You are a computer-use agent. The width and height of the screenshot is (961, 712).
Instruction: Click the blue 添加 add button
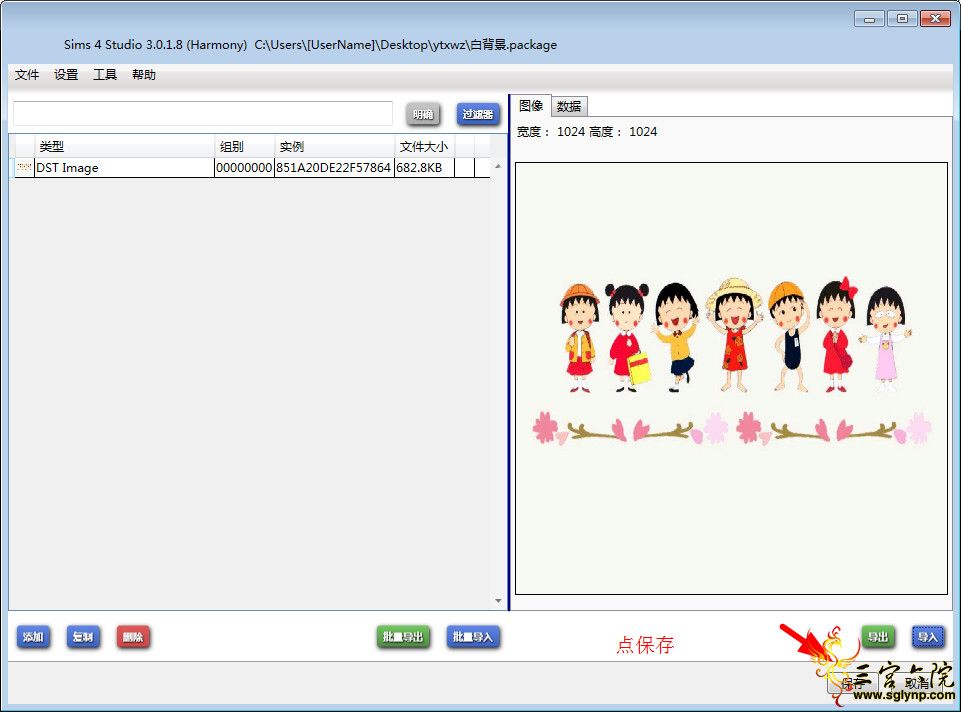(x=33, y=637)
